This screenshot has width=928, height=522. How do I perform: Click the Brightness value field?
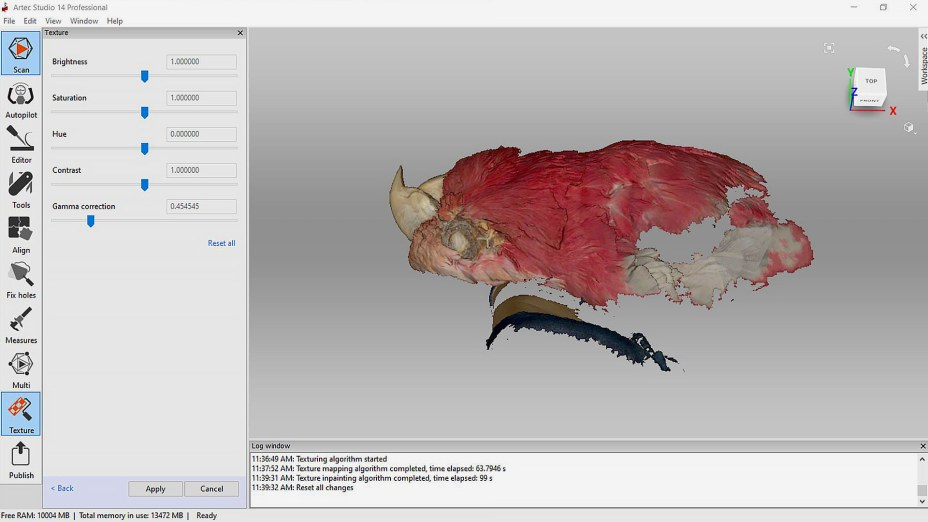tap(201, 62)
